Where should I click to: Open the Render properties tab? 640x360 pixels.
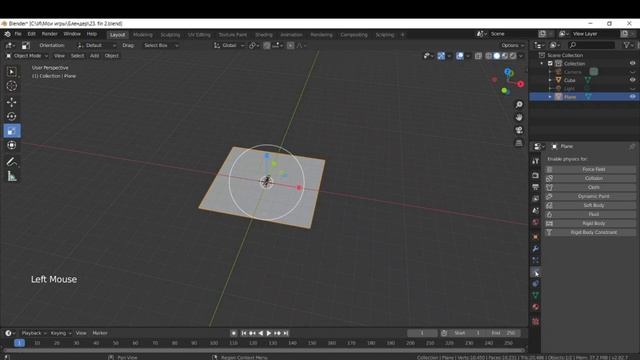pos(536,176)
